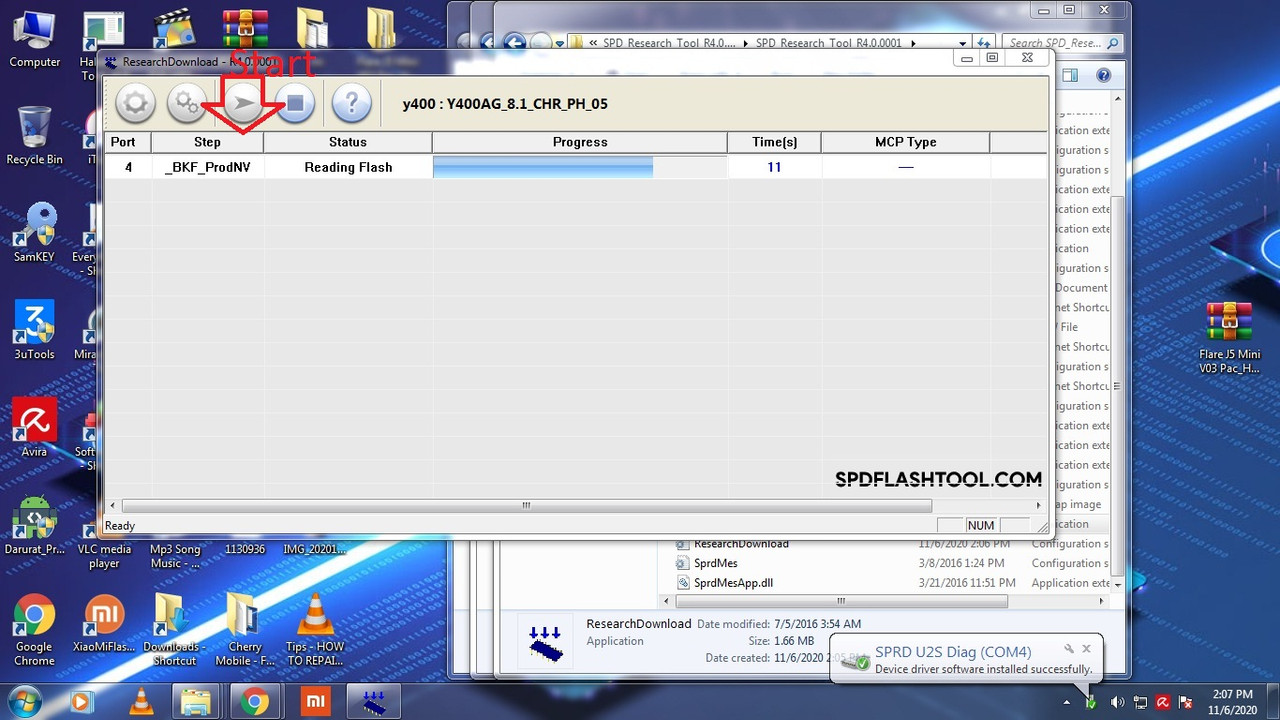Select the Progress column header

pos(580,142)
